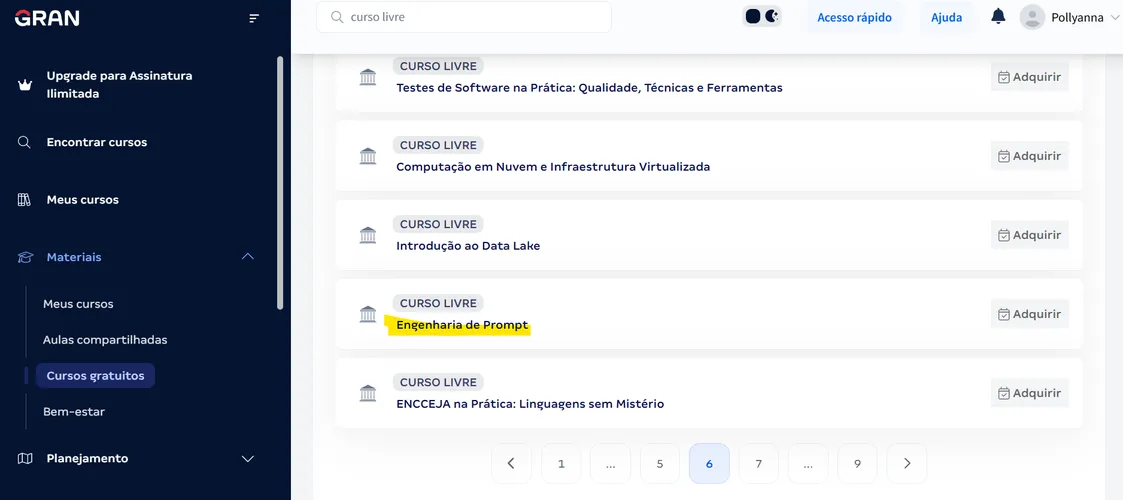Screen dimensions: 1123x500
Task: Click the map icon beside Planejamento
Action: coord(24,458)
